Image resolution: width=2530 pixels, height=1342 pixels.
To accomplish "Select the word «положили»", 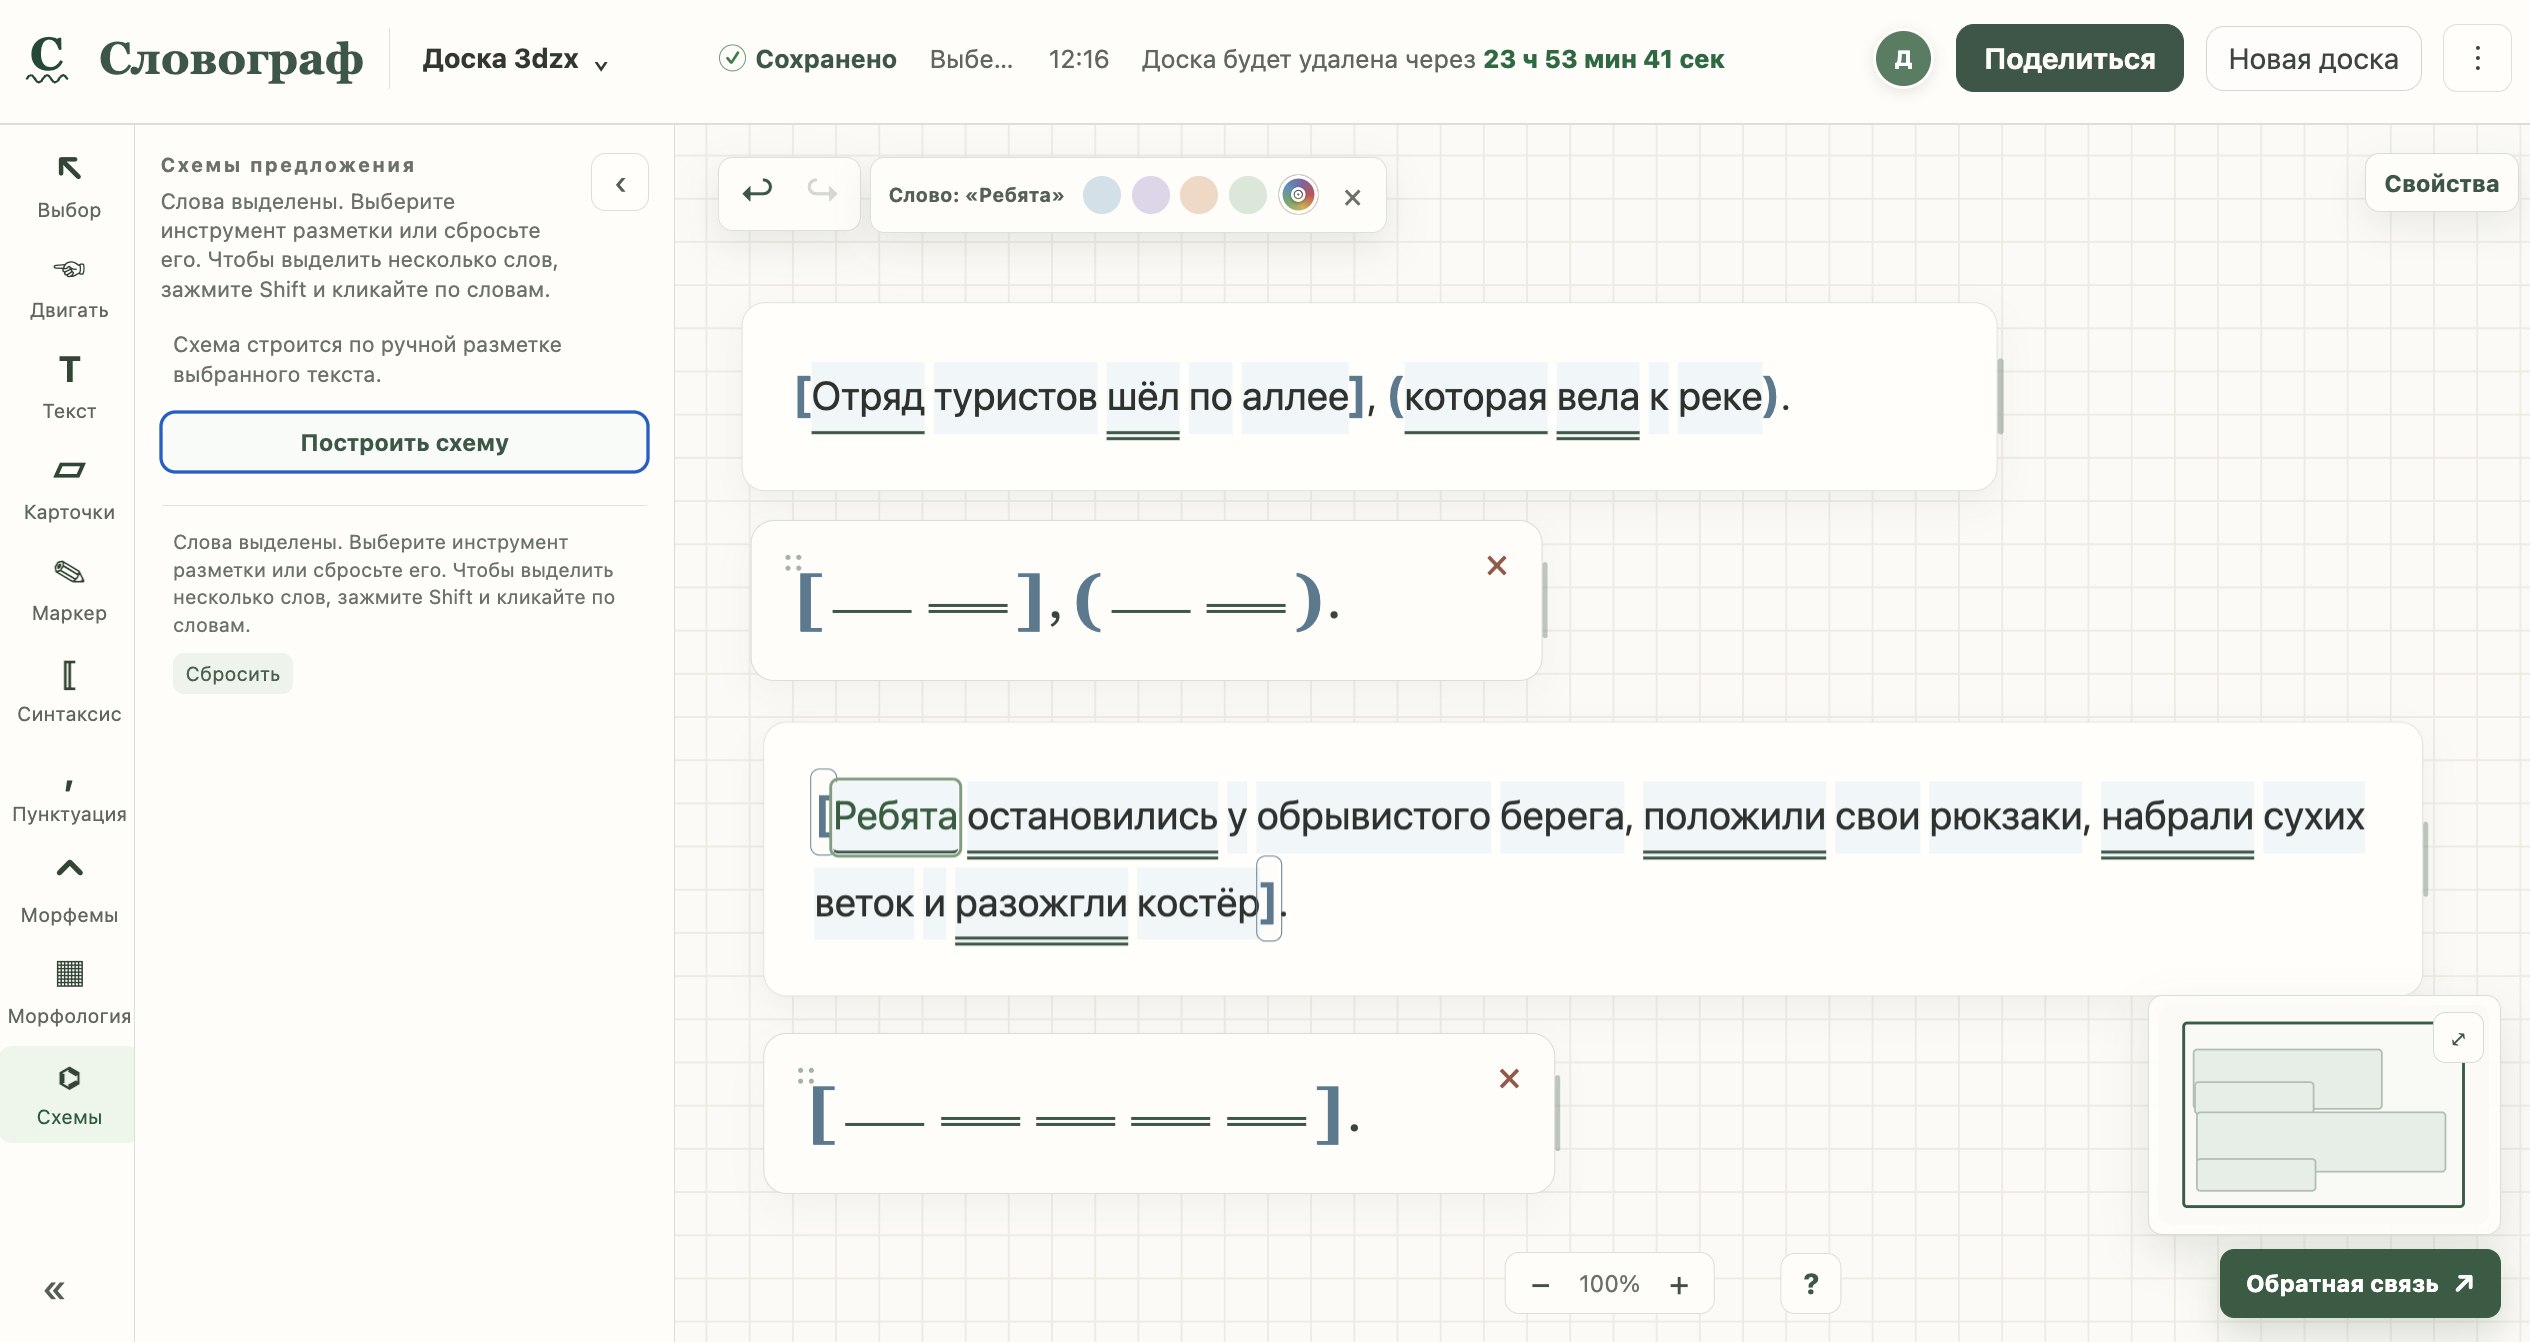I will coord(1734,817).
